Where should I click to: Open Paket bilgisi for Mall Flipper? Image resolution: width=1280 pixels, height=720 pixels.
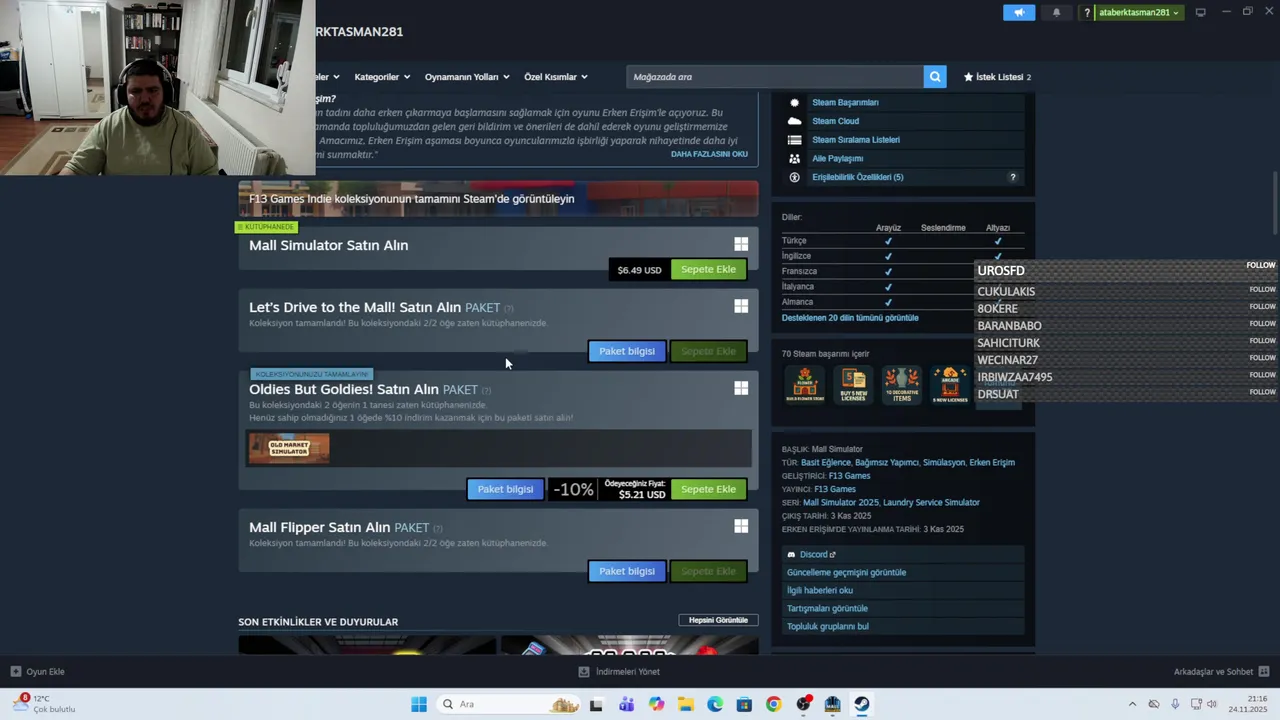point(627,571)
